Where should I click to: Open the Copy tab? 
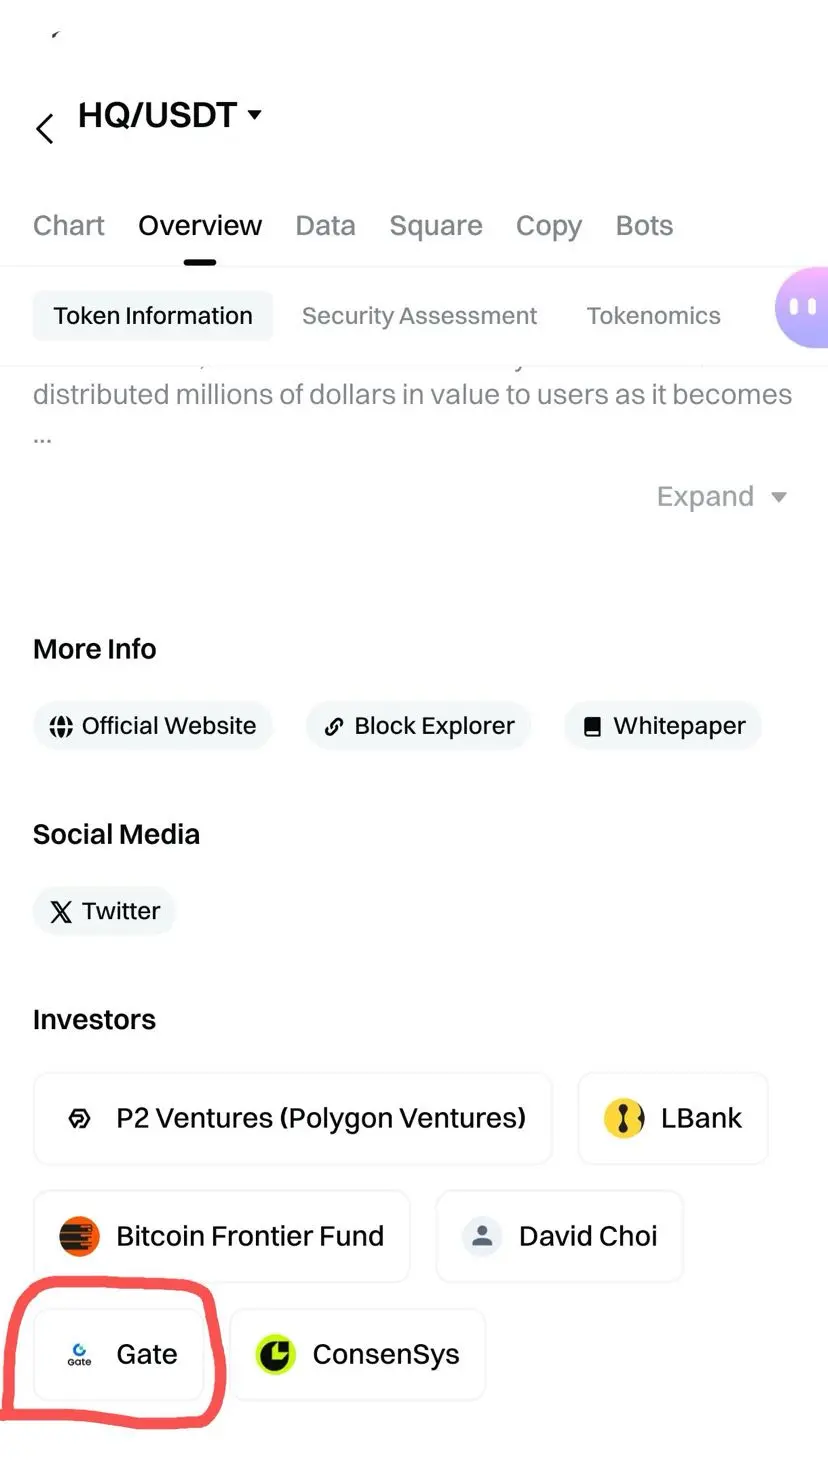[x=549, y=226]
